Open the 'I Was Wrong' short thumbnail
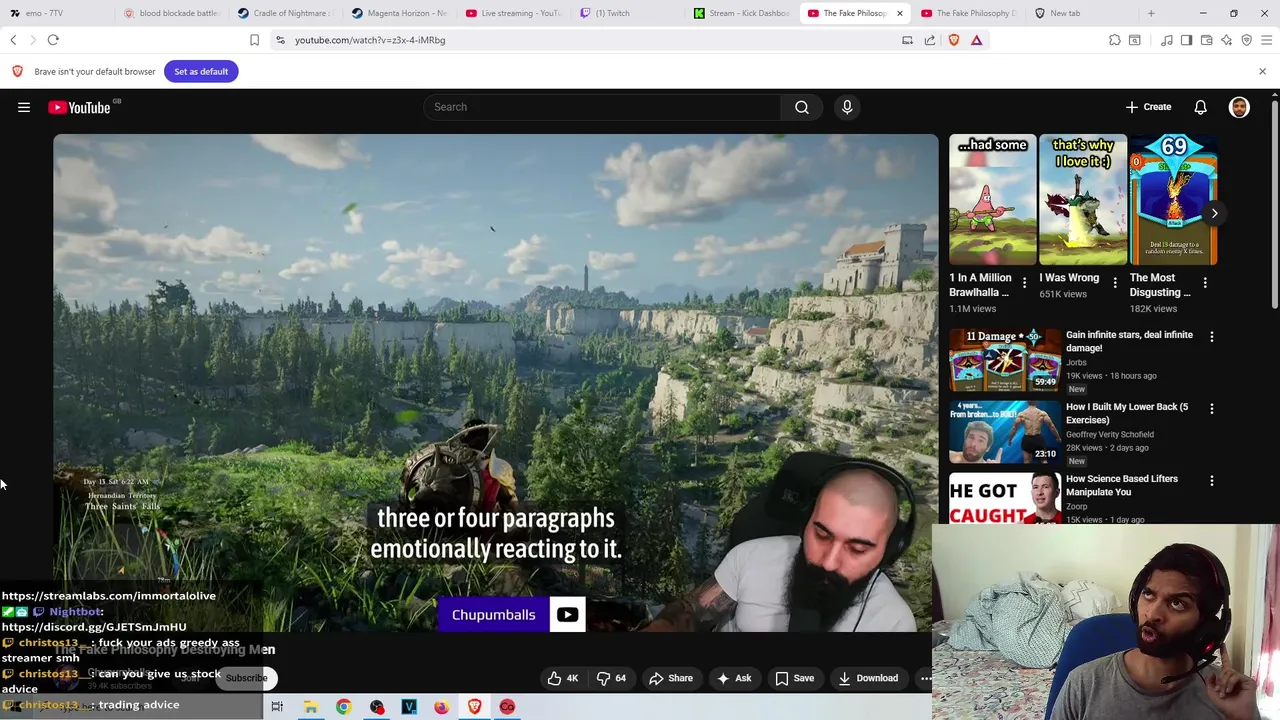The image size is (1280, 720). pos(1083,199)
